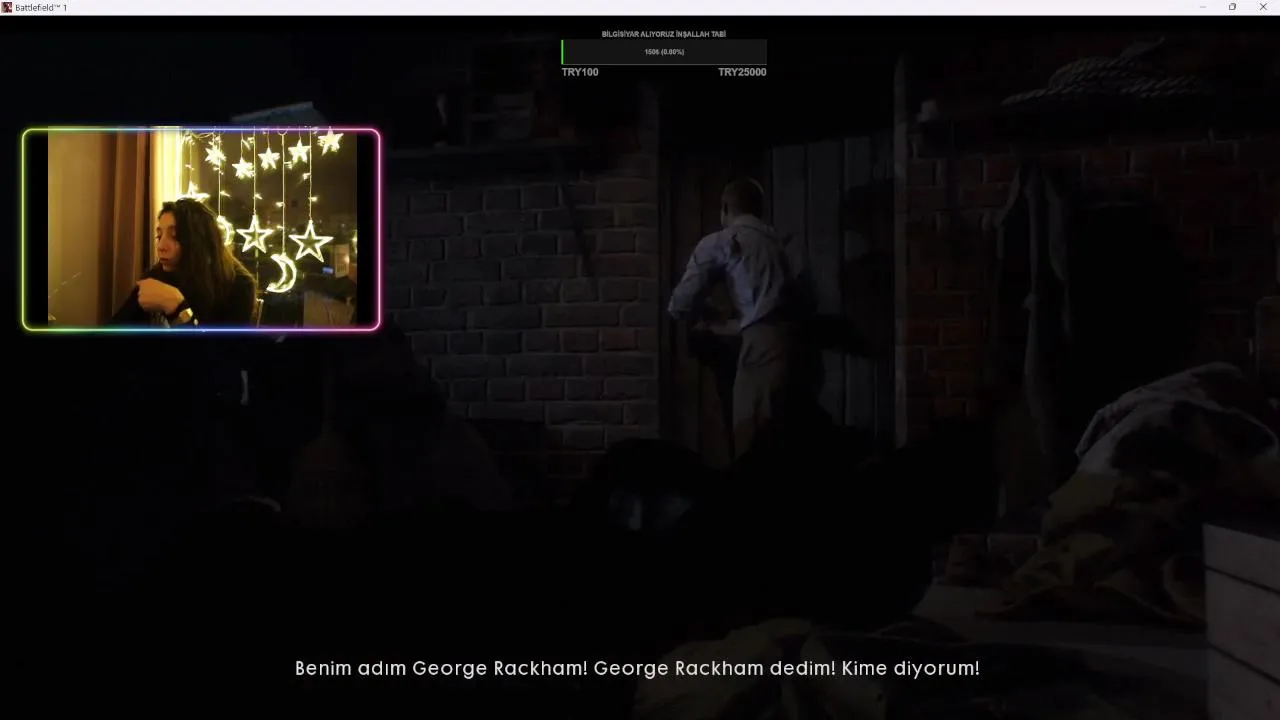Viewport: 1280px width, 720px height.
Task: Click the goal title 'BİLGİSAYAR ALIYORUZ İNŞALLAH TABİ'
Action: click(664, 34)
